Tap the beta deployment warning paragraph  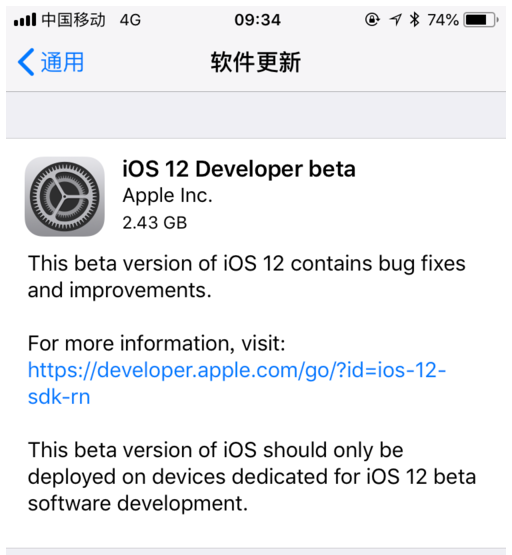pyautogui.click(x=252, y=477)
